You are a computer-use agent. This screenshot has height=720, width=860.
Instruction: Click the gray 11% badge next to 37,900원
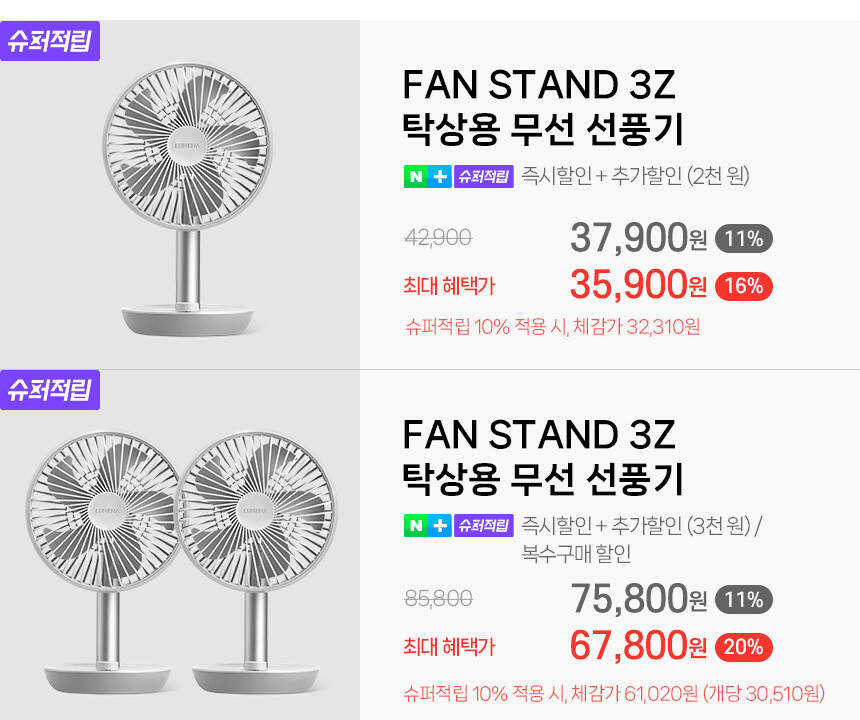(743, 239)
